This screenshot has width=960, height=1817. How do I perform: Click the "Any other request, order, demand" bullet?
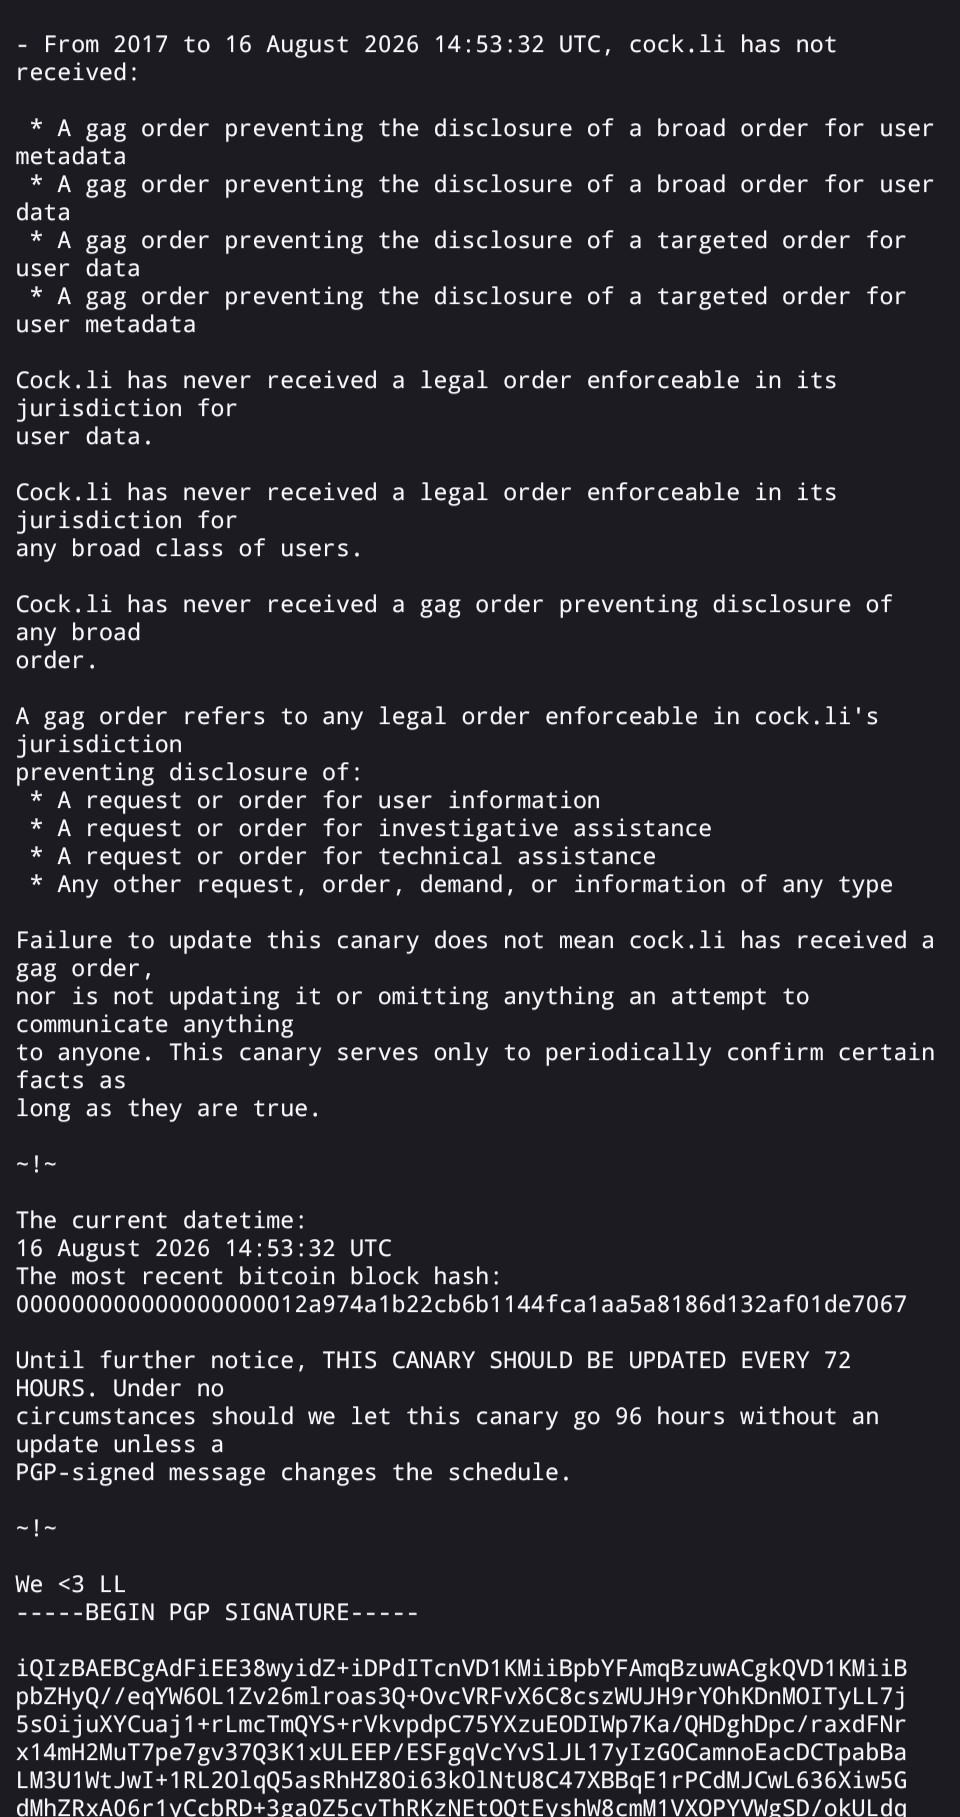click(461, 884)
